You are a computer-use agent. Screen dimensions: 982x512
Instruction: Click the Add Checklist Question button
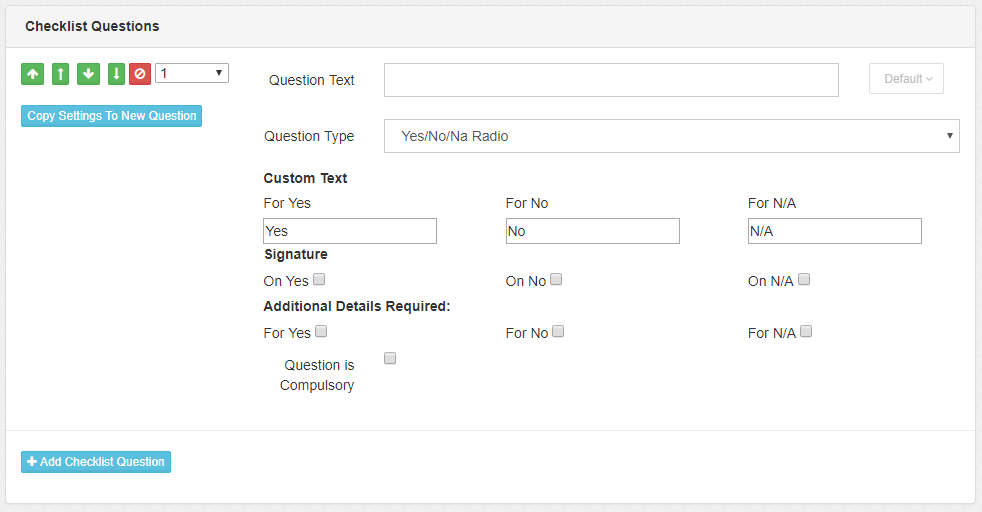pyautogui.click(x=96, y=462)
